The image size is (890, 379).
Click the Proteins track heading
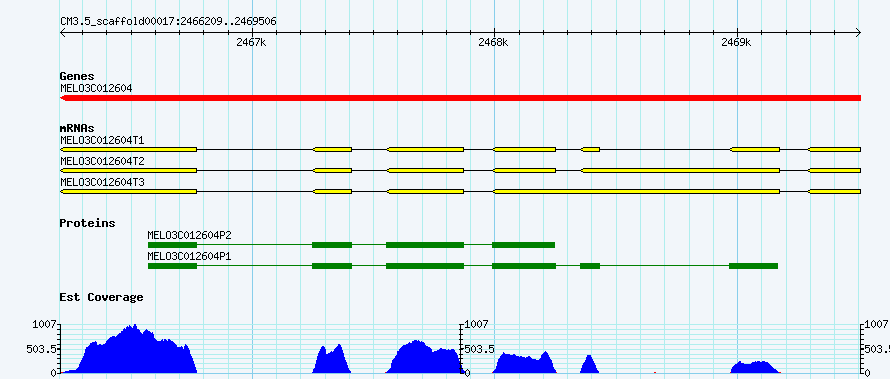[x=87, y=223]
